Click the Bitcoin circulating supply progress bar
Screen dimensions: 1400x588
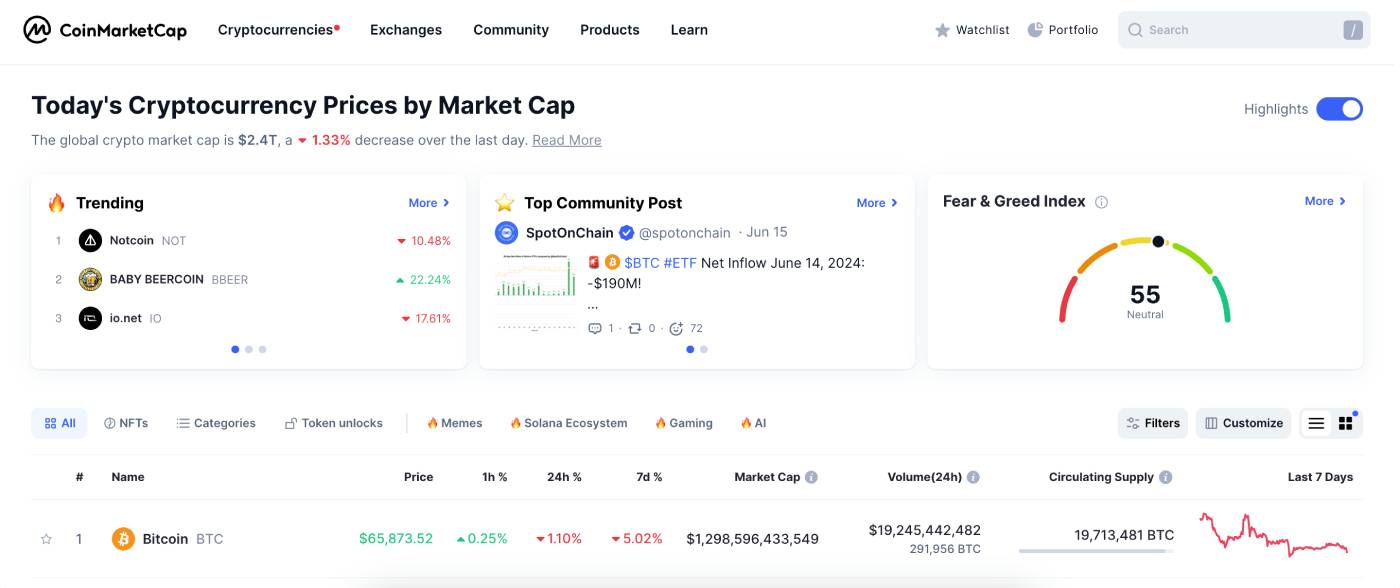(x=1096, y=551)
